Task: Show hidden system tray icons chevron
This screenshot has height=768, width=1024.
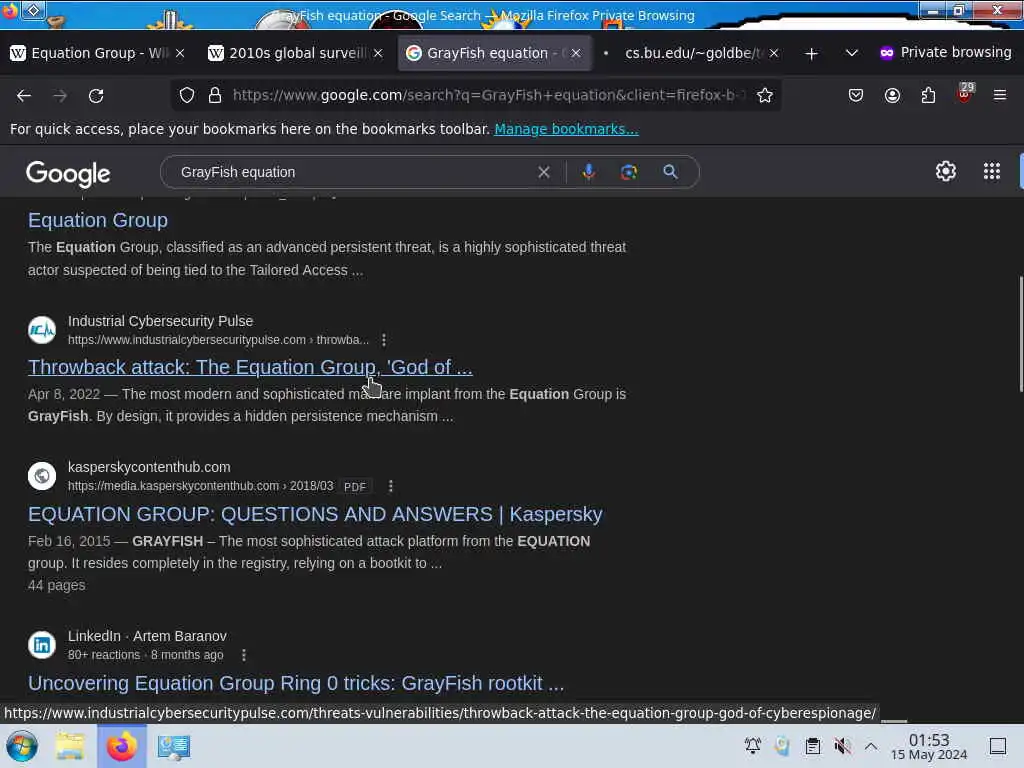Action: (871, 746)
